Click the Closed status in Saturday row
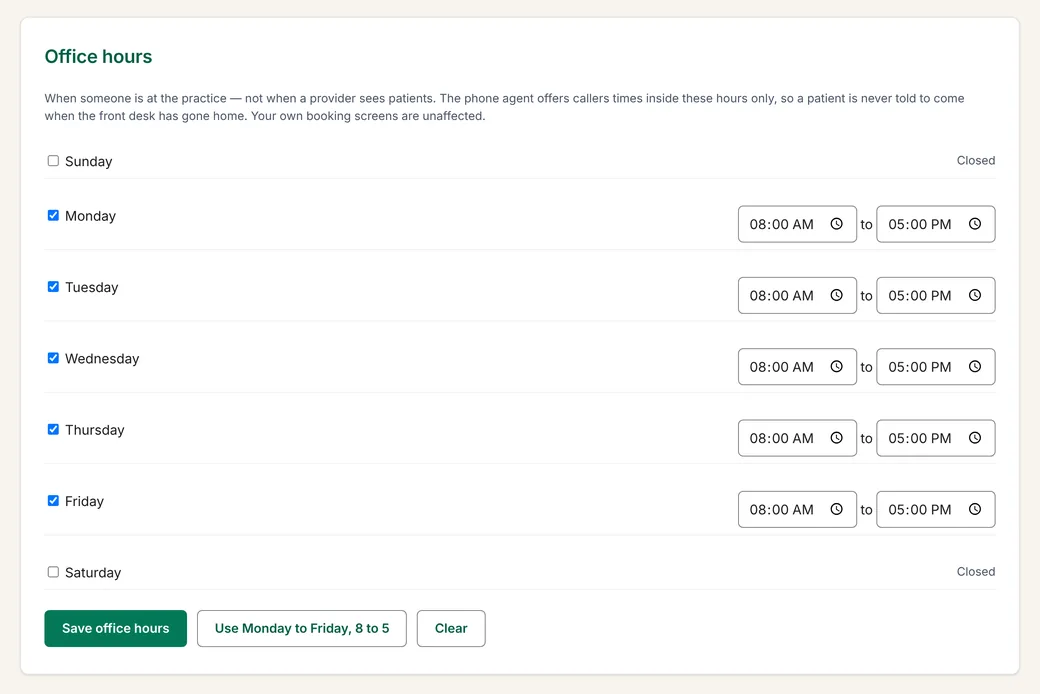 point(976,572)
